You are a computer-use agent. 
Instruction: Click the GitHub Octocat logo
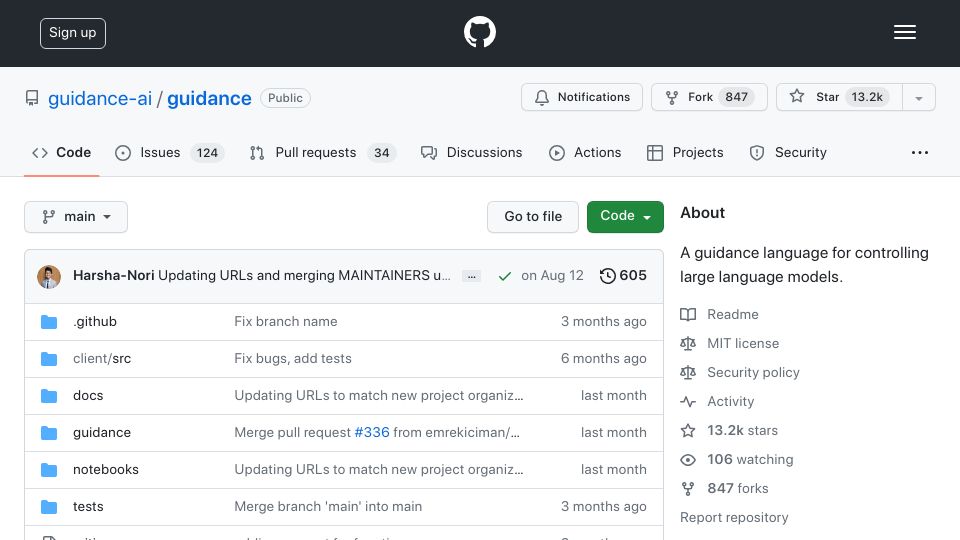pos(479,32)
